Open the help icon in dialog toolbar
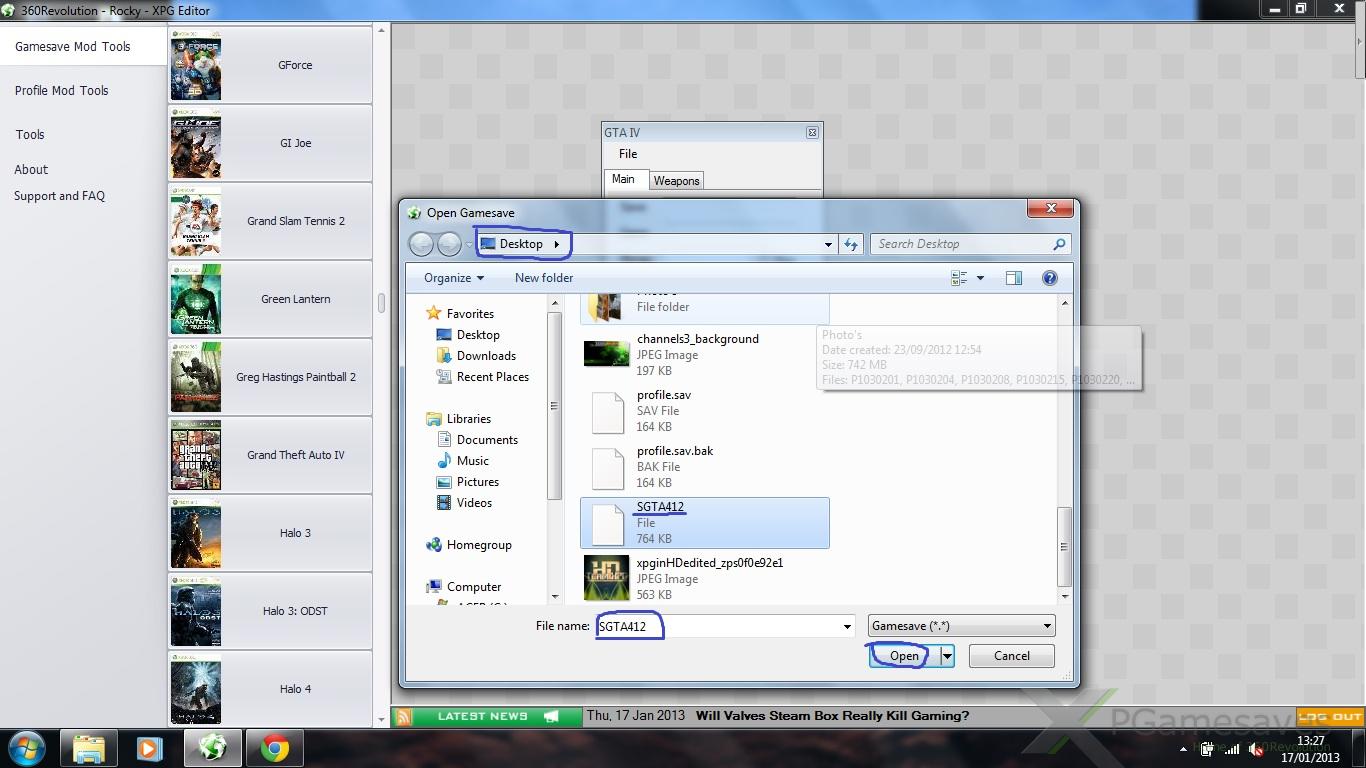Image resolution: width=1366 pixels, height=768 pixels. 1050,278
